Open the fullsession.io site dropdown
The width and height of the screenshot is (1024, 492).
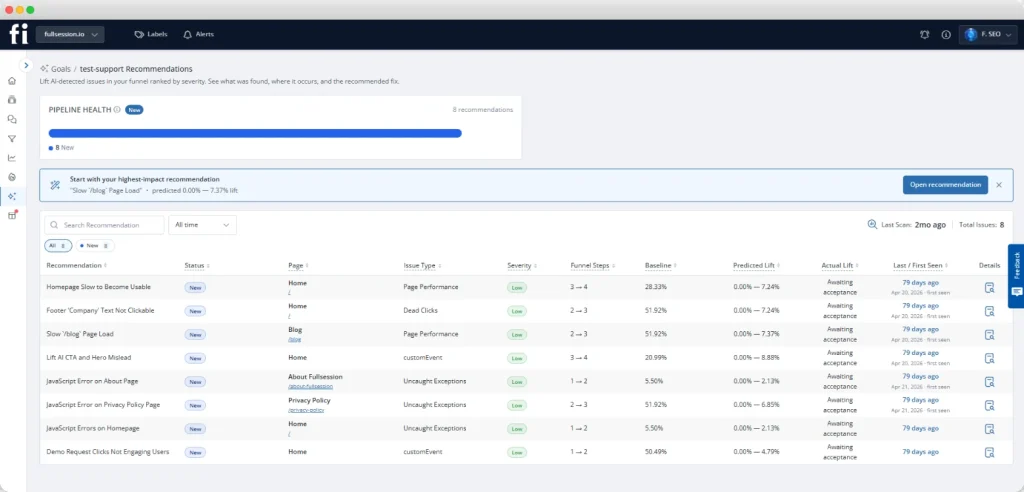[x=70, y=34]
